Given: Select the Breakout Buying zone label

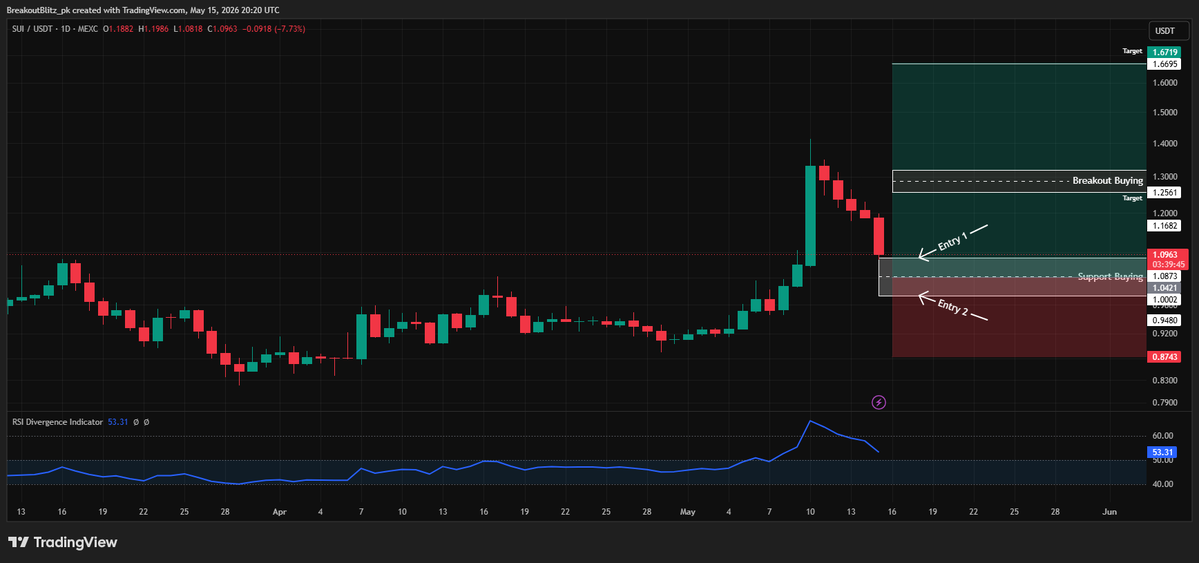Looking at the screenshot, I should click(1107, 181).
